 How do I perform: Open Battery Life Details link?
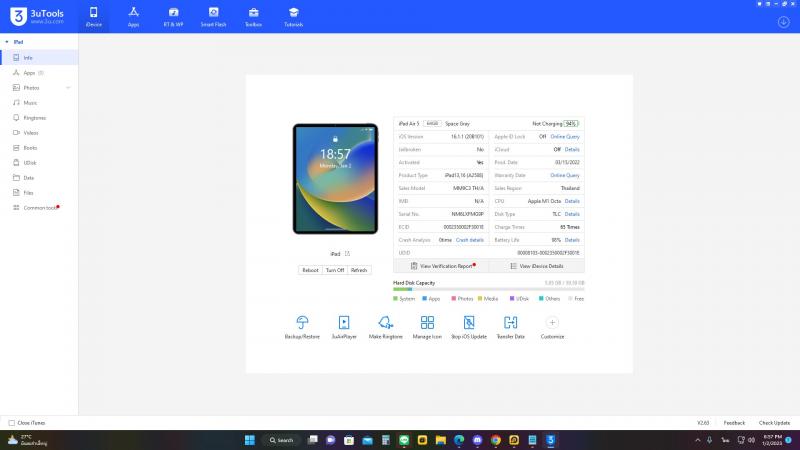pyautogui.click(x=572, y=240)
